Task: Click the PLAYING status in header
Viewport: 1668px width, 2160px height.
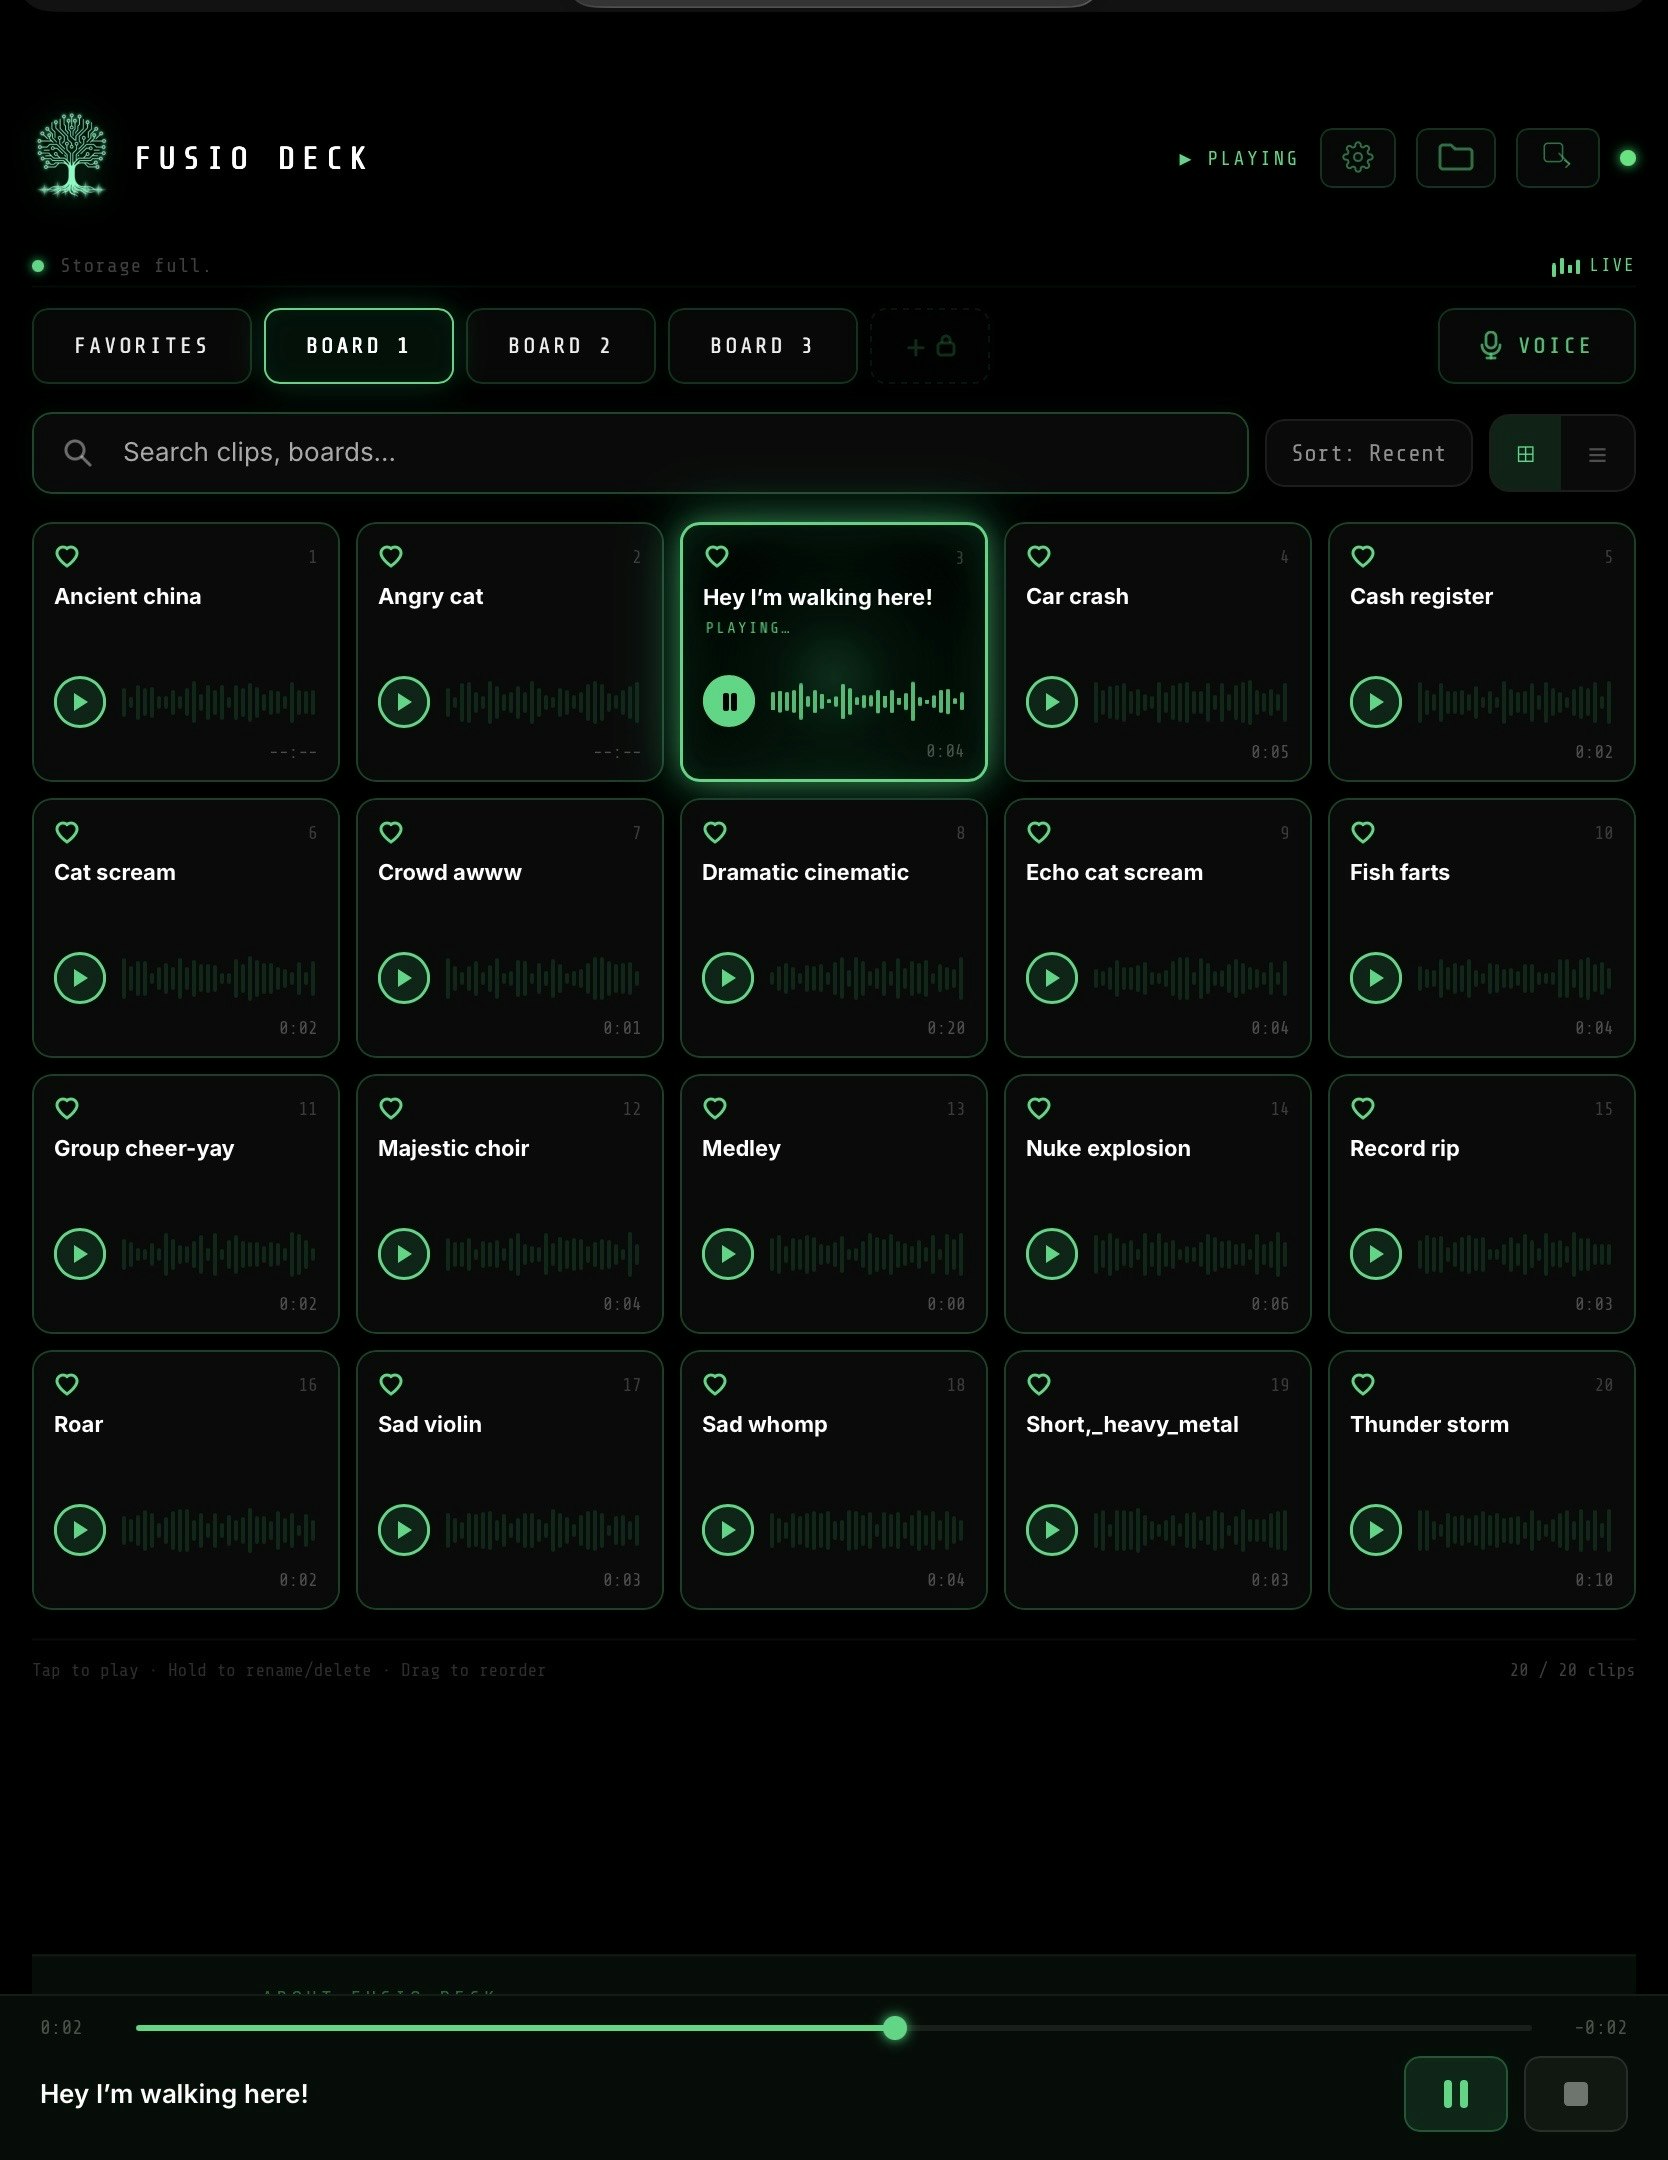Action: click(1238, 159)
